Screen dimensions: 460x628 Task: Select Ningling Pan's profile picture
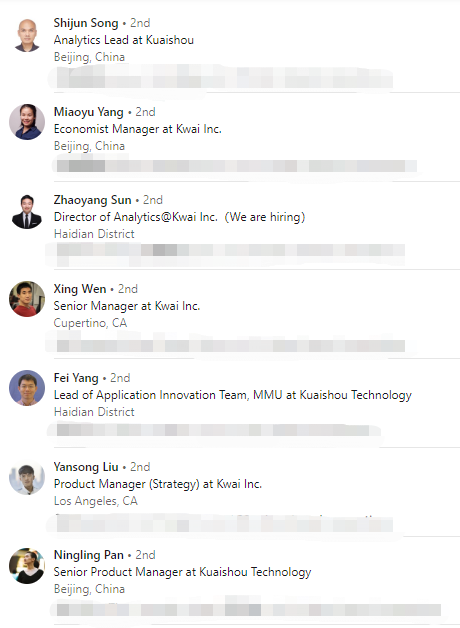point(27,566)
